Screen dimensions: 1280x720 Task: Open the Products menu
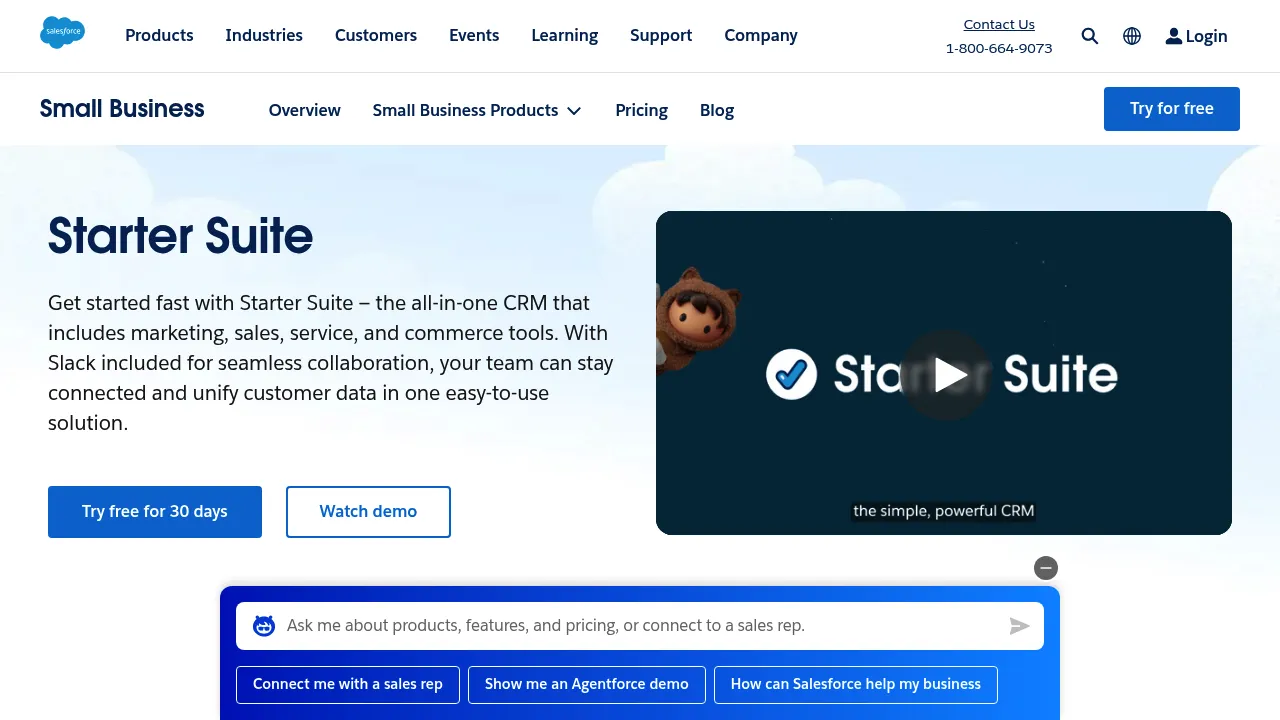coord(159,35)
